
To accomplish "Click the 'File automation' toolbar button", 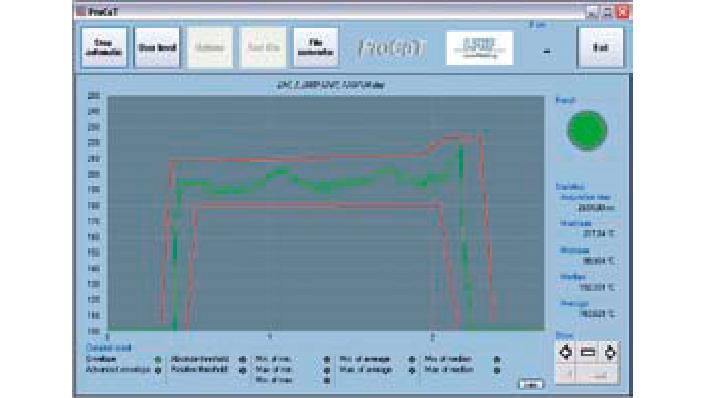I will click(x=316, y=48).
